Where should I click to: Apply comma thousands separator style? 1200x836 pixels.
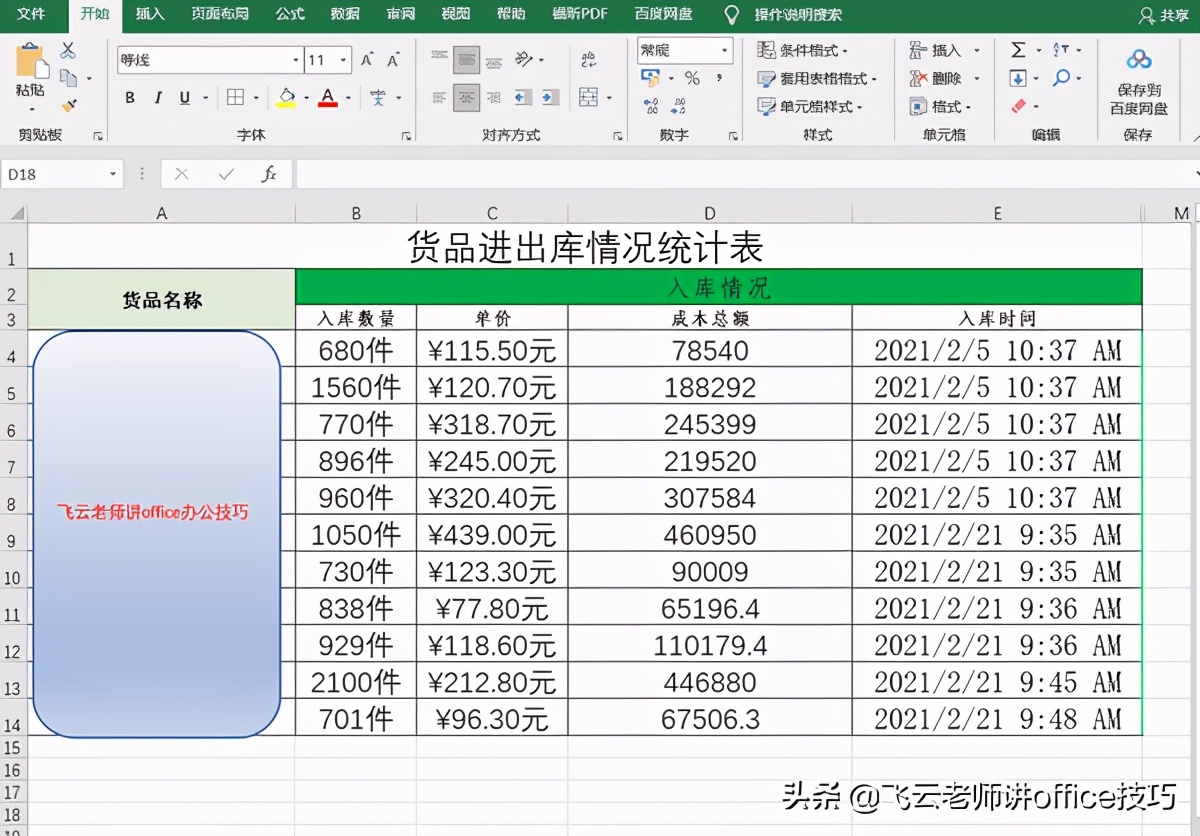click(x=718, y=78)
